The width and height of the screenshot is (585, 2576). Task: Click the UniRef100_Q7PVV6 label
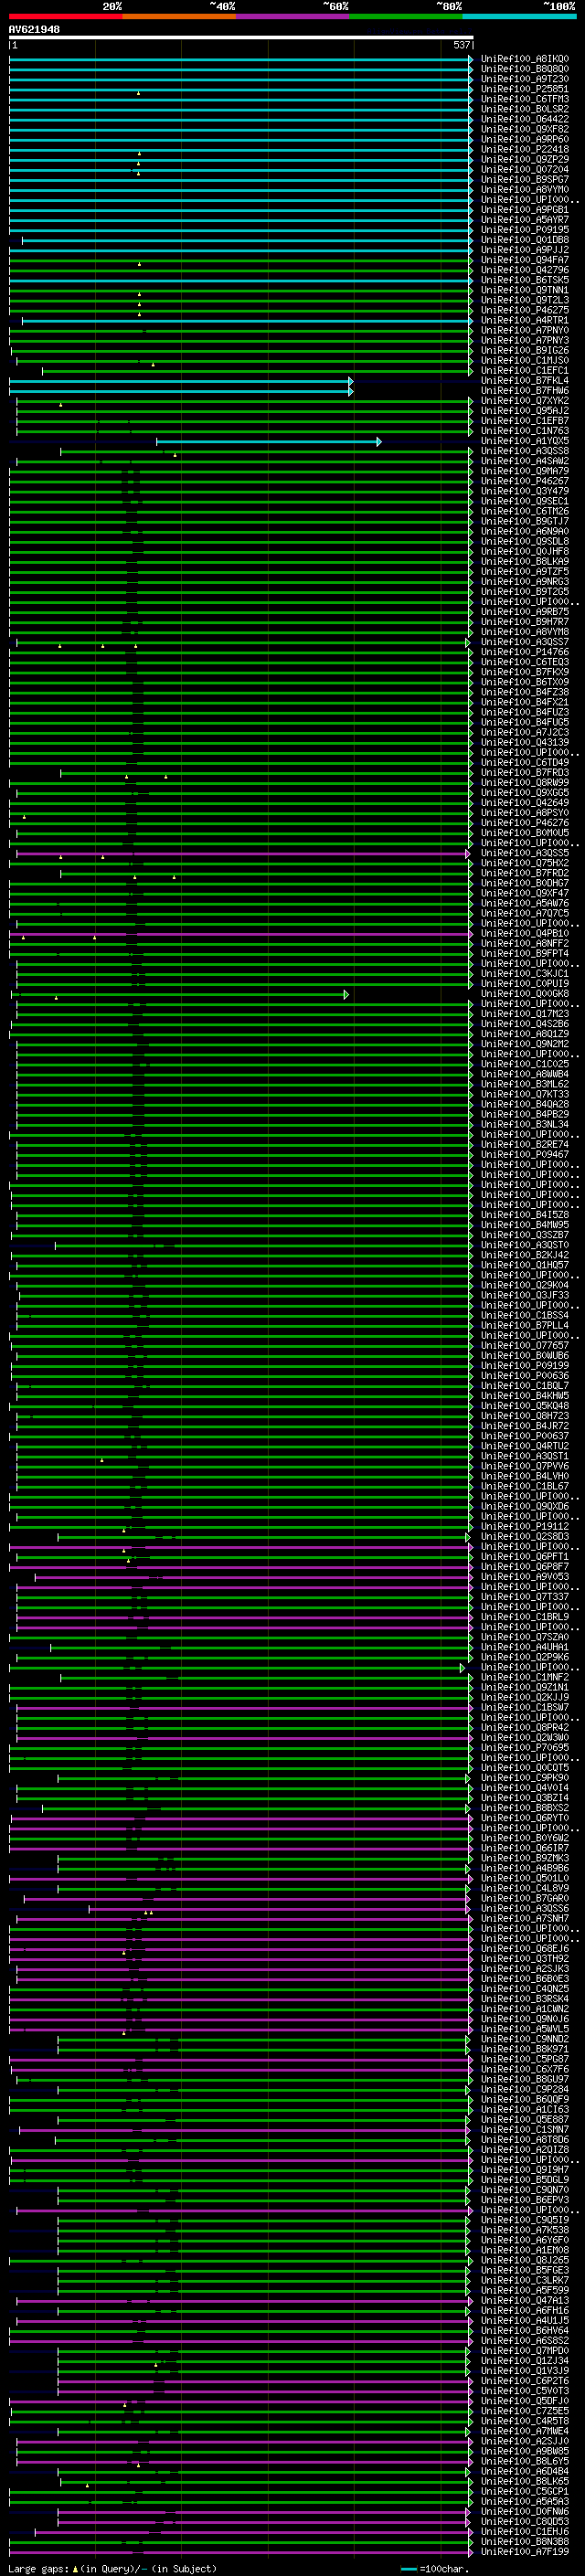click(x=525, y=1466)
